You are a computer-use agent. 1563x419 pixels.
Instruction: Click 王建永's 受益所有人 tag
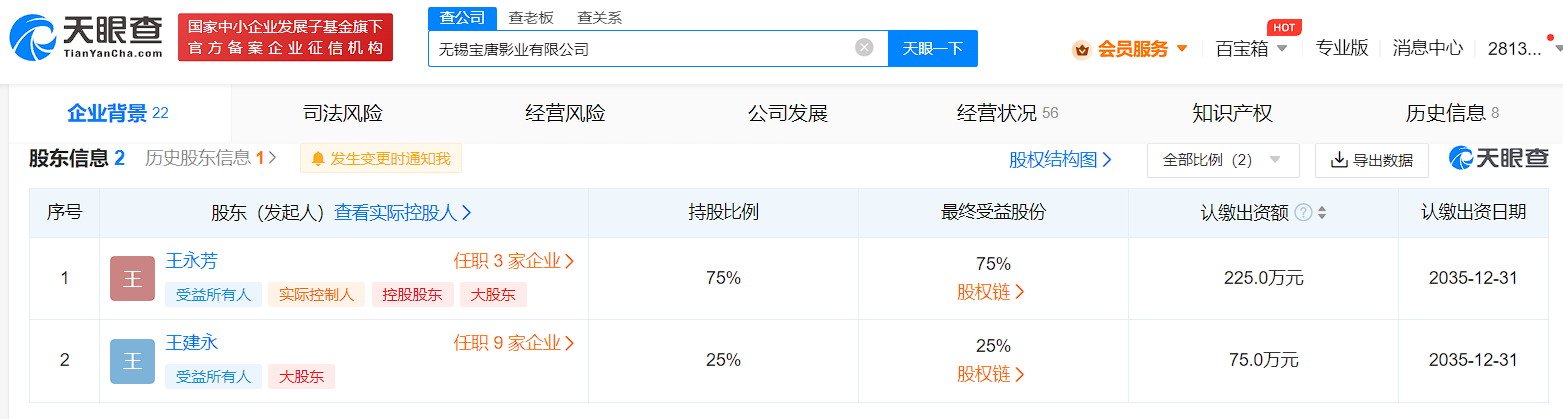click(x=213, y=376)
